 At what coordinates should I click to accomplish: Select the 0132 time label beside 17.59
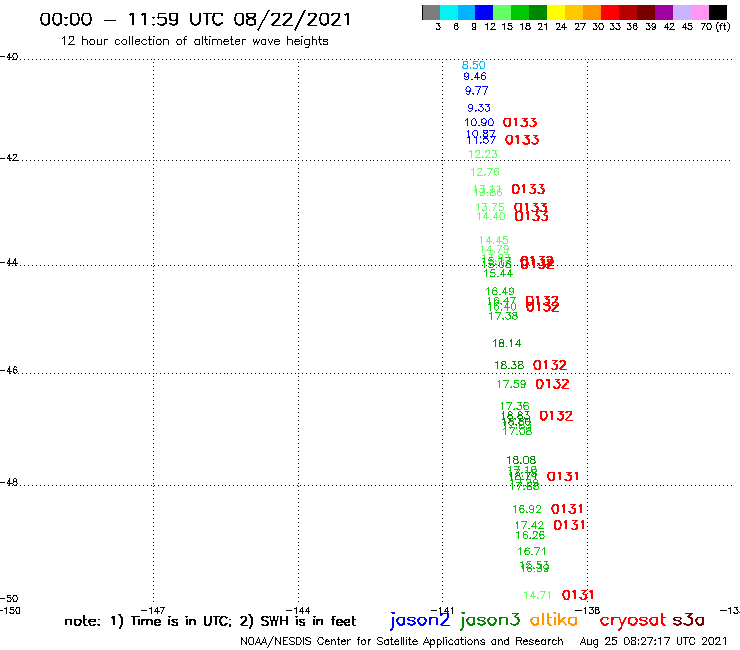pos(553,384)
